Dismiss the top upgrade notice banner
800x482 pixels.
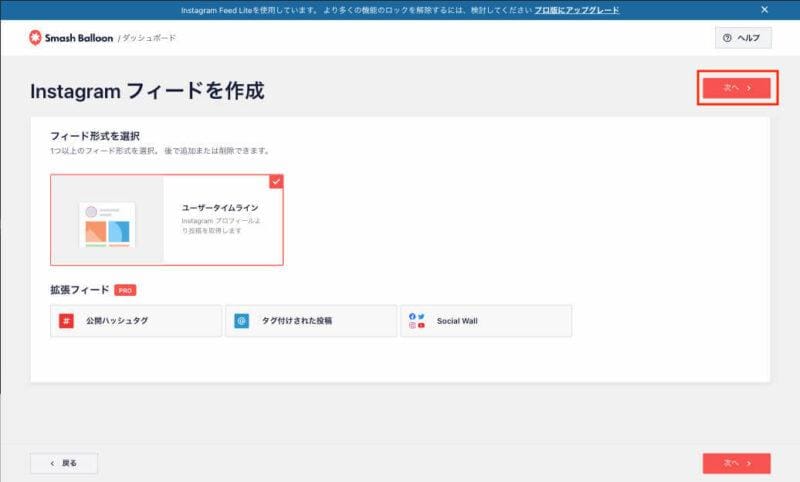765,10
